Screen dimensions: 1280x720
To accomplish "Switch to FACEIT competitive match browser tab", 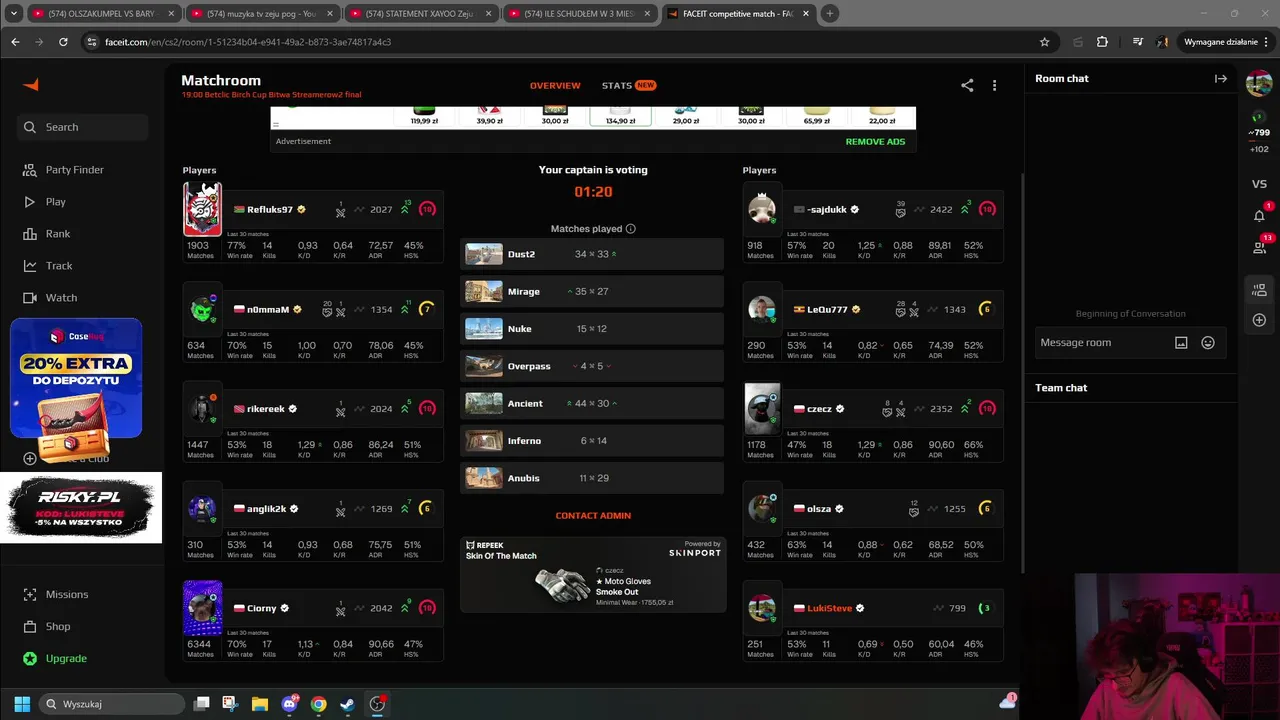I will [x=738, y=14].
